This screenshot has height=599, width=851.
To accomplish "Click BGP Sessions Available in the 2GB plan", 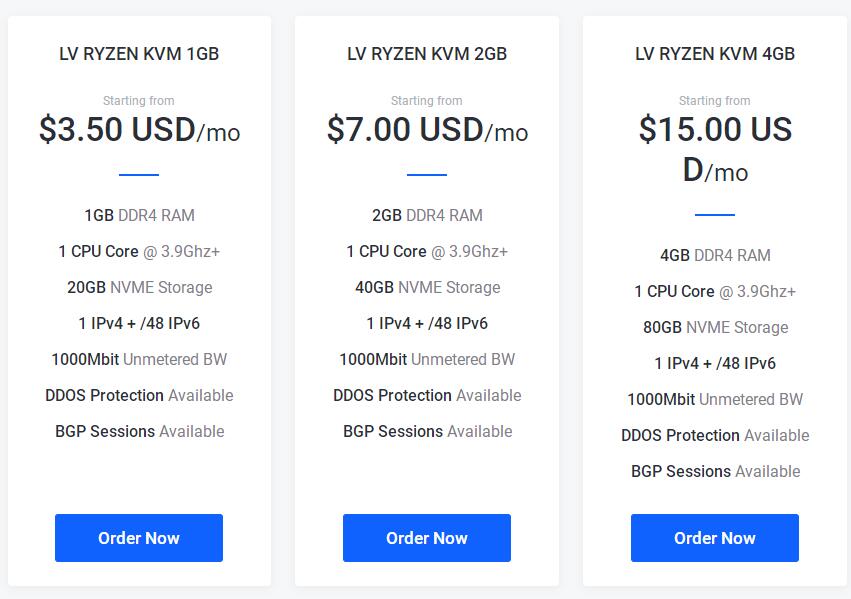I will point(428,431).
